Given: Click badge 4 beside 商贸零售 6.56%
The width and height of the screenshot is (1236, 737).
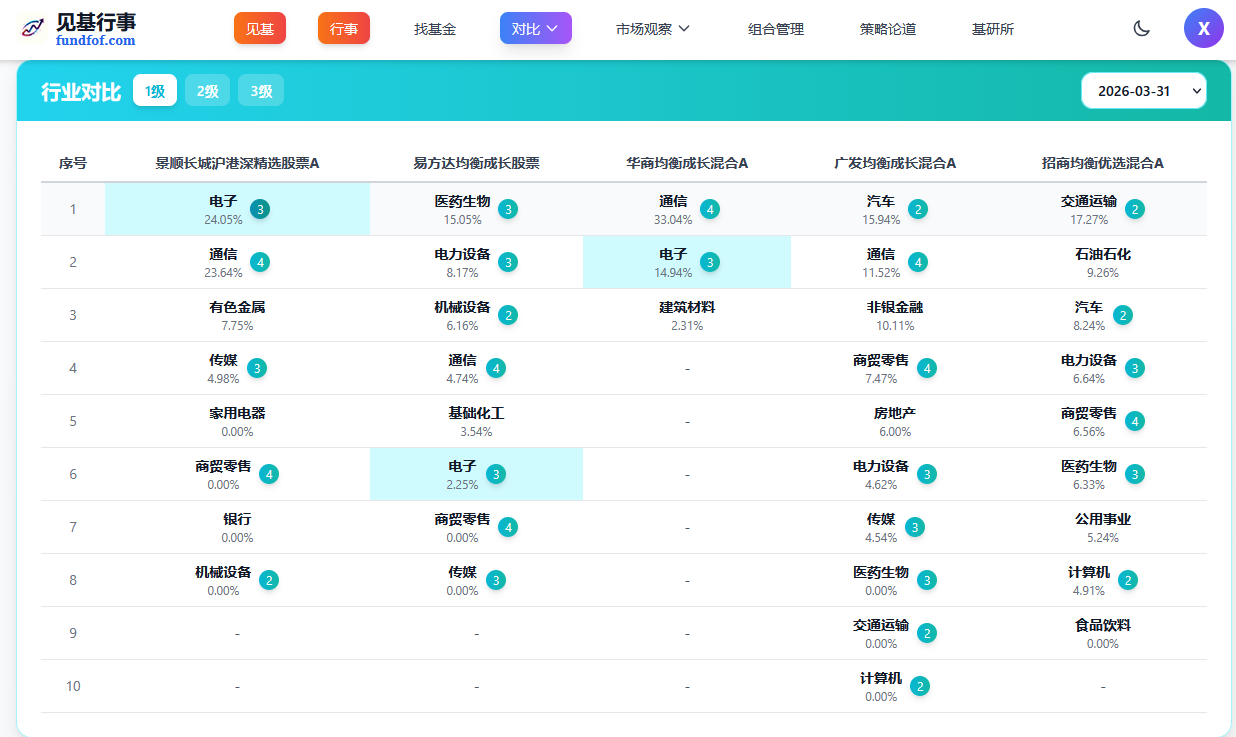Looking at the screenshot, I should tap(1134, 421).
